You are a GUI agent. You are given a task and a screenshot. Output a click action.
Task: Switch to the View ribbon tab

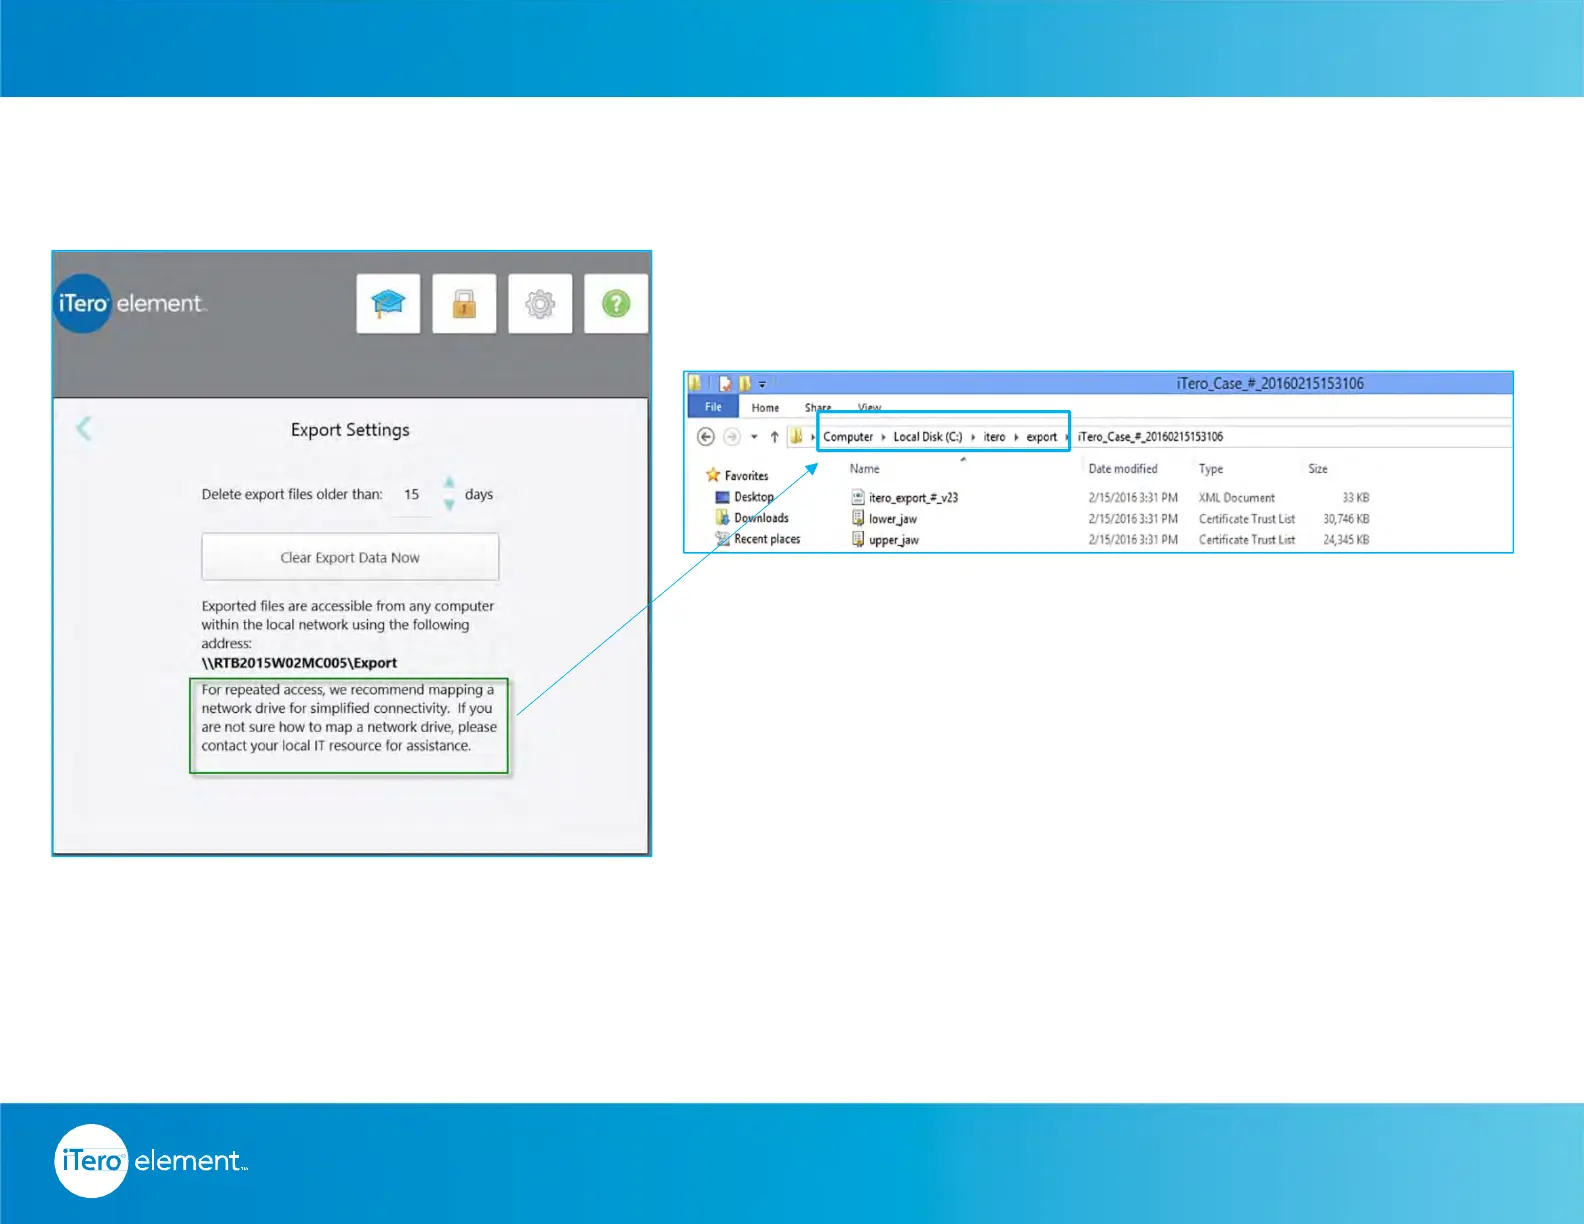[x=870, y=408]
